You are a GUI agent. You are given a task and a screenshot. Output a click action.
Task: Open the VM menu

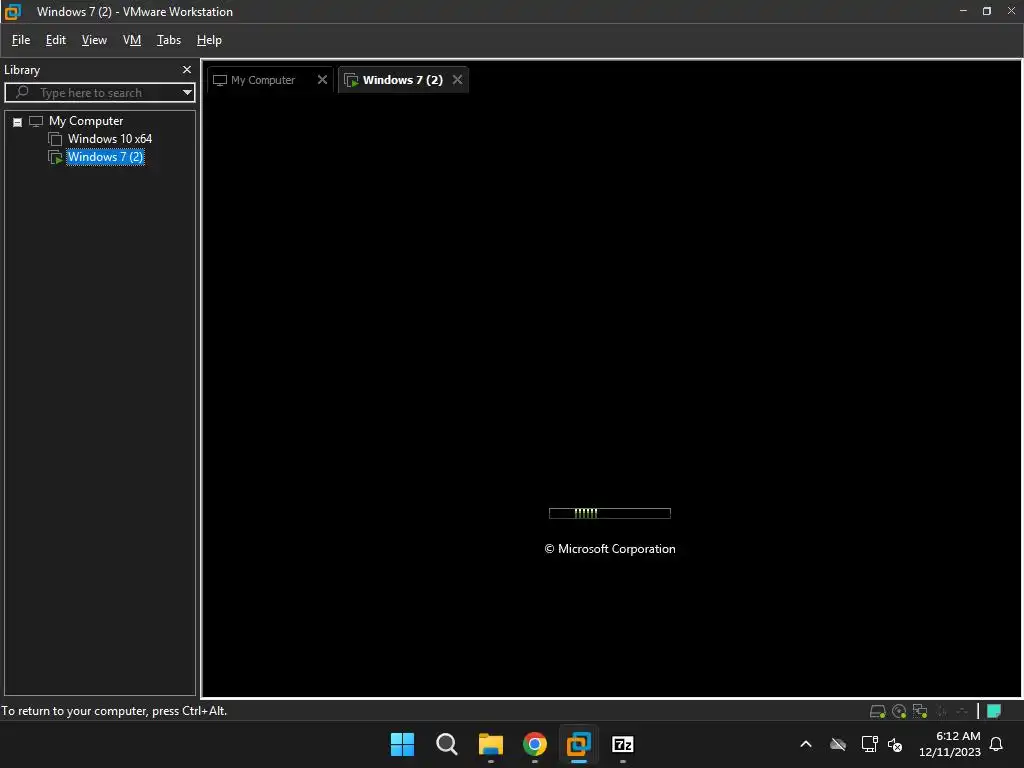(132, 40)
